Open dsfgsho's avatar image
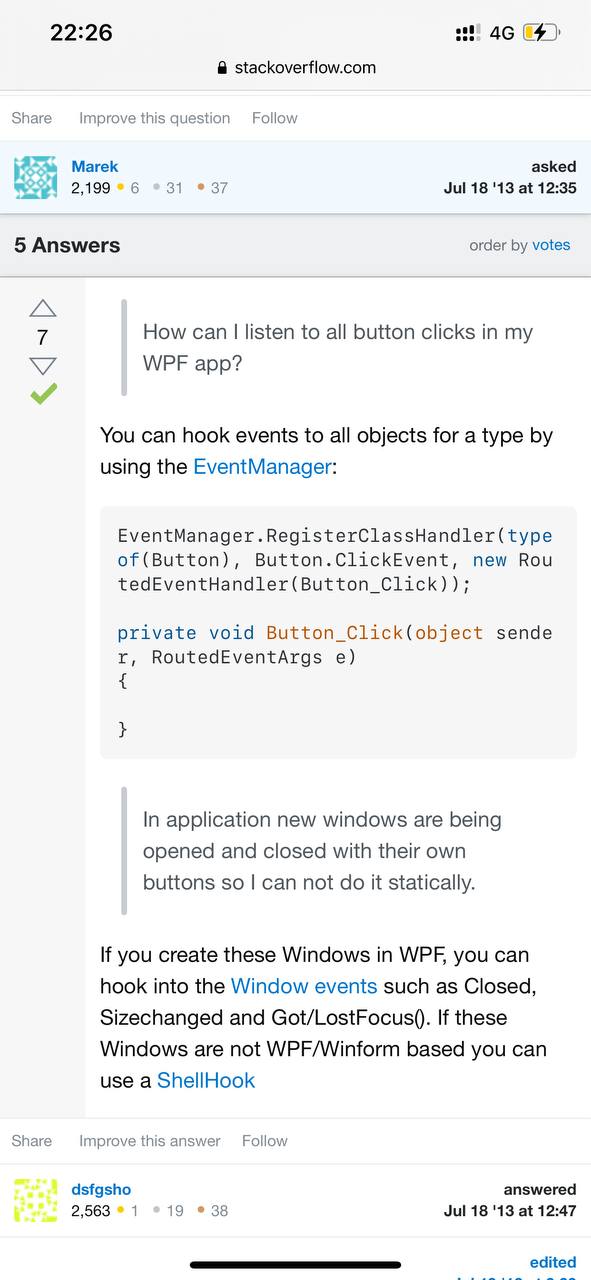 pos(35,1200)
